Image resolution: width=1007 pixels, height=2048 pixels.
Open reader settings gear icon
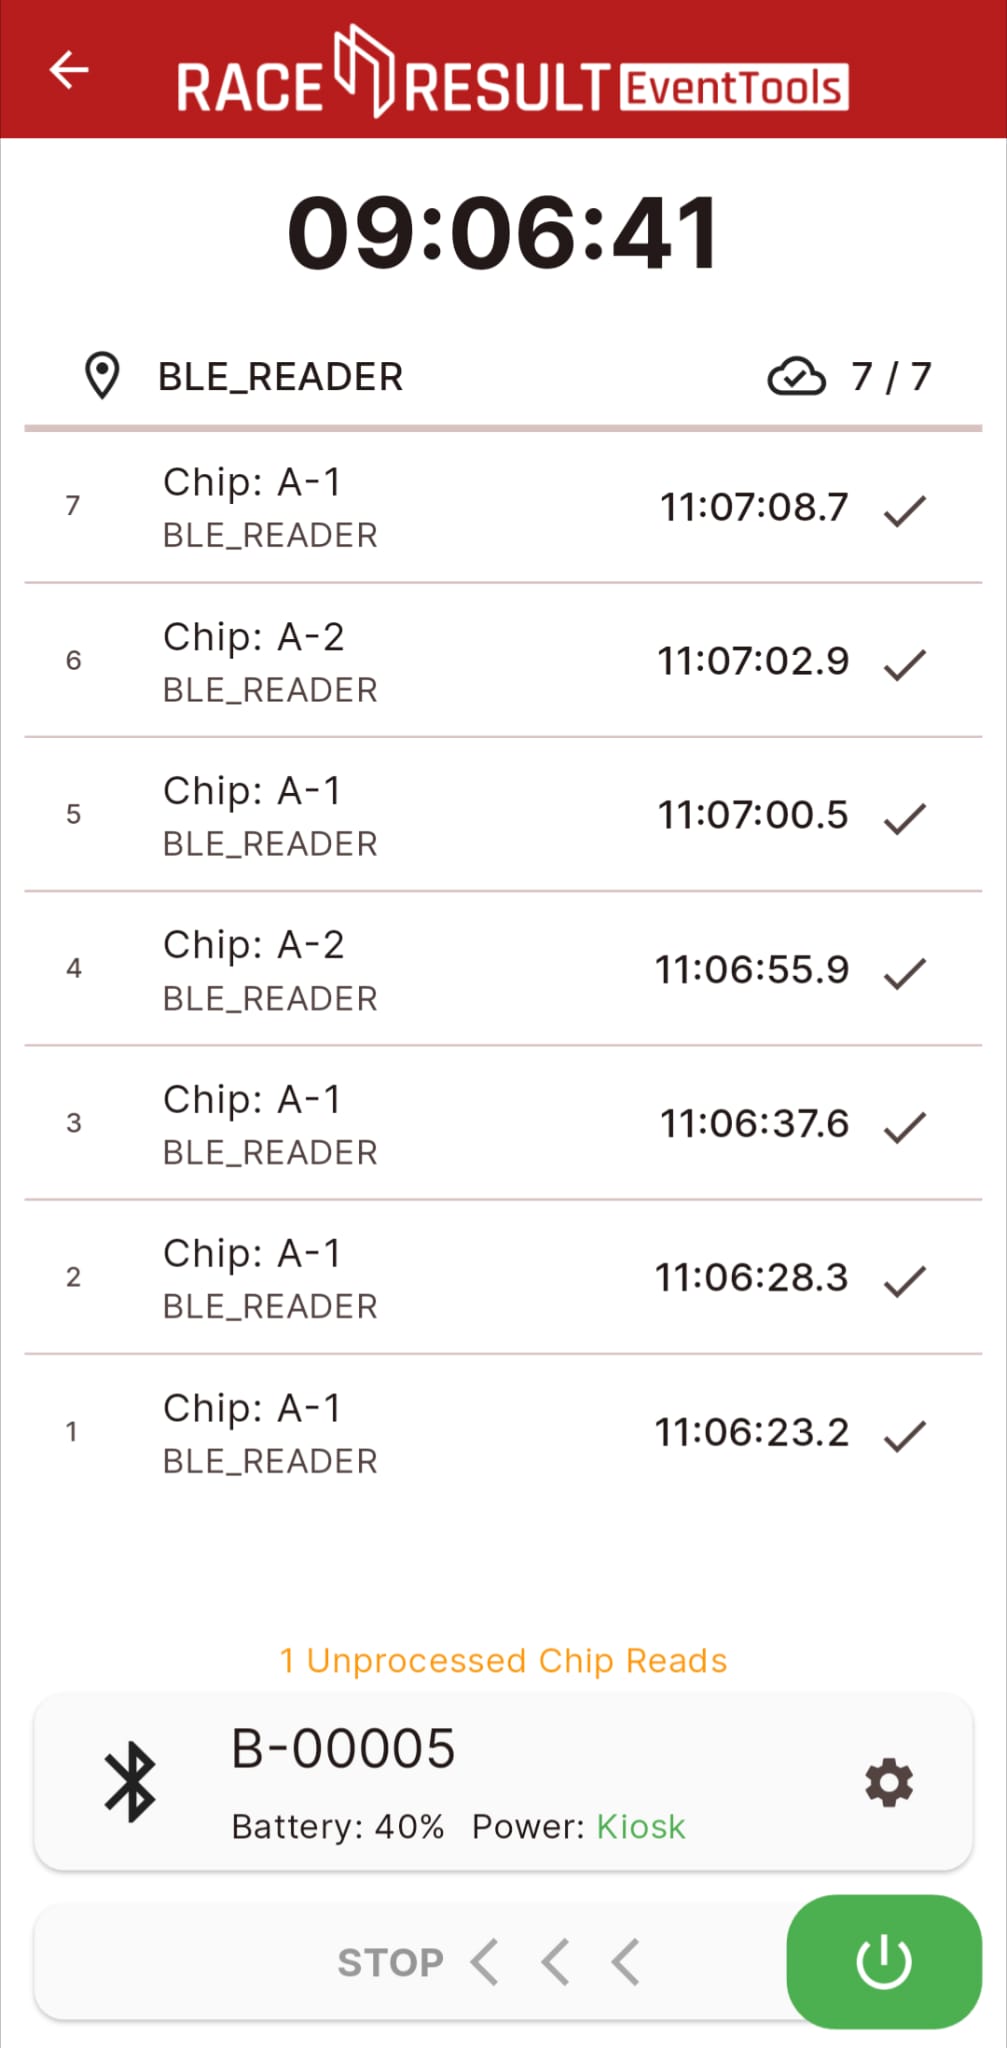pos(889,1783)
